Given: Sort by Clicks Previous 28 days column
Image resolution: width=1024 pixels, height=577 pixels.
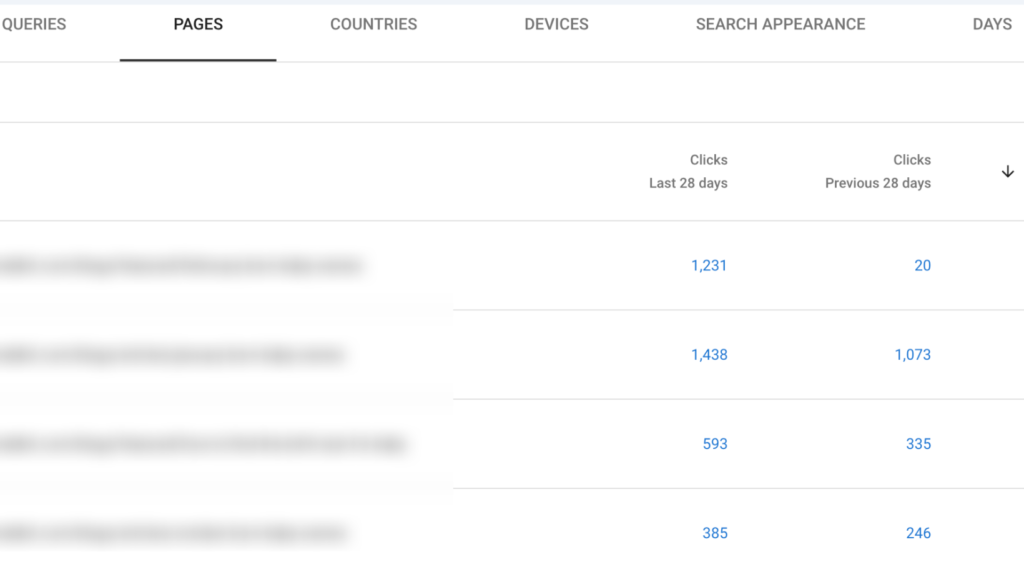Looking at the screenshot, I should click(878, 171).
